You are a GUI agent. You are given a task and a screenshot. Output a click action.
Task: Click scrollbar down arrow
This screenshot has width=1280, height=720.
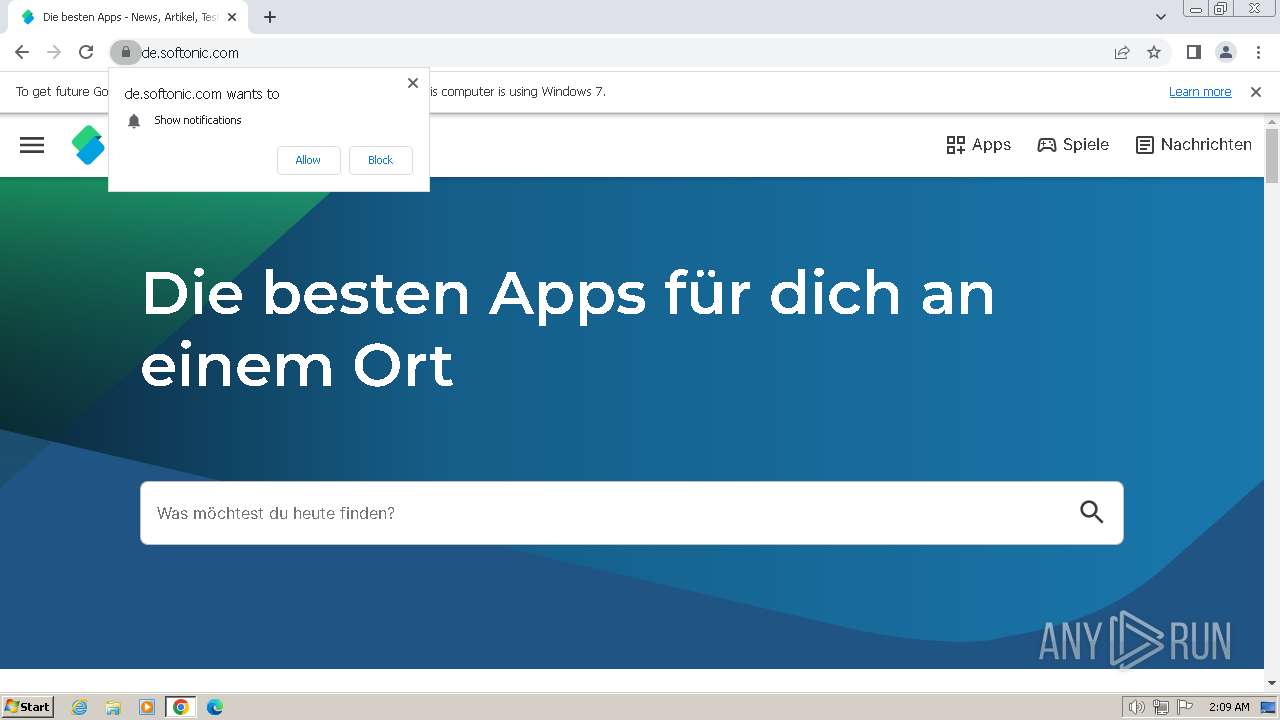(1272, 683)
